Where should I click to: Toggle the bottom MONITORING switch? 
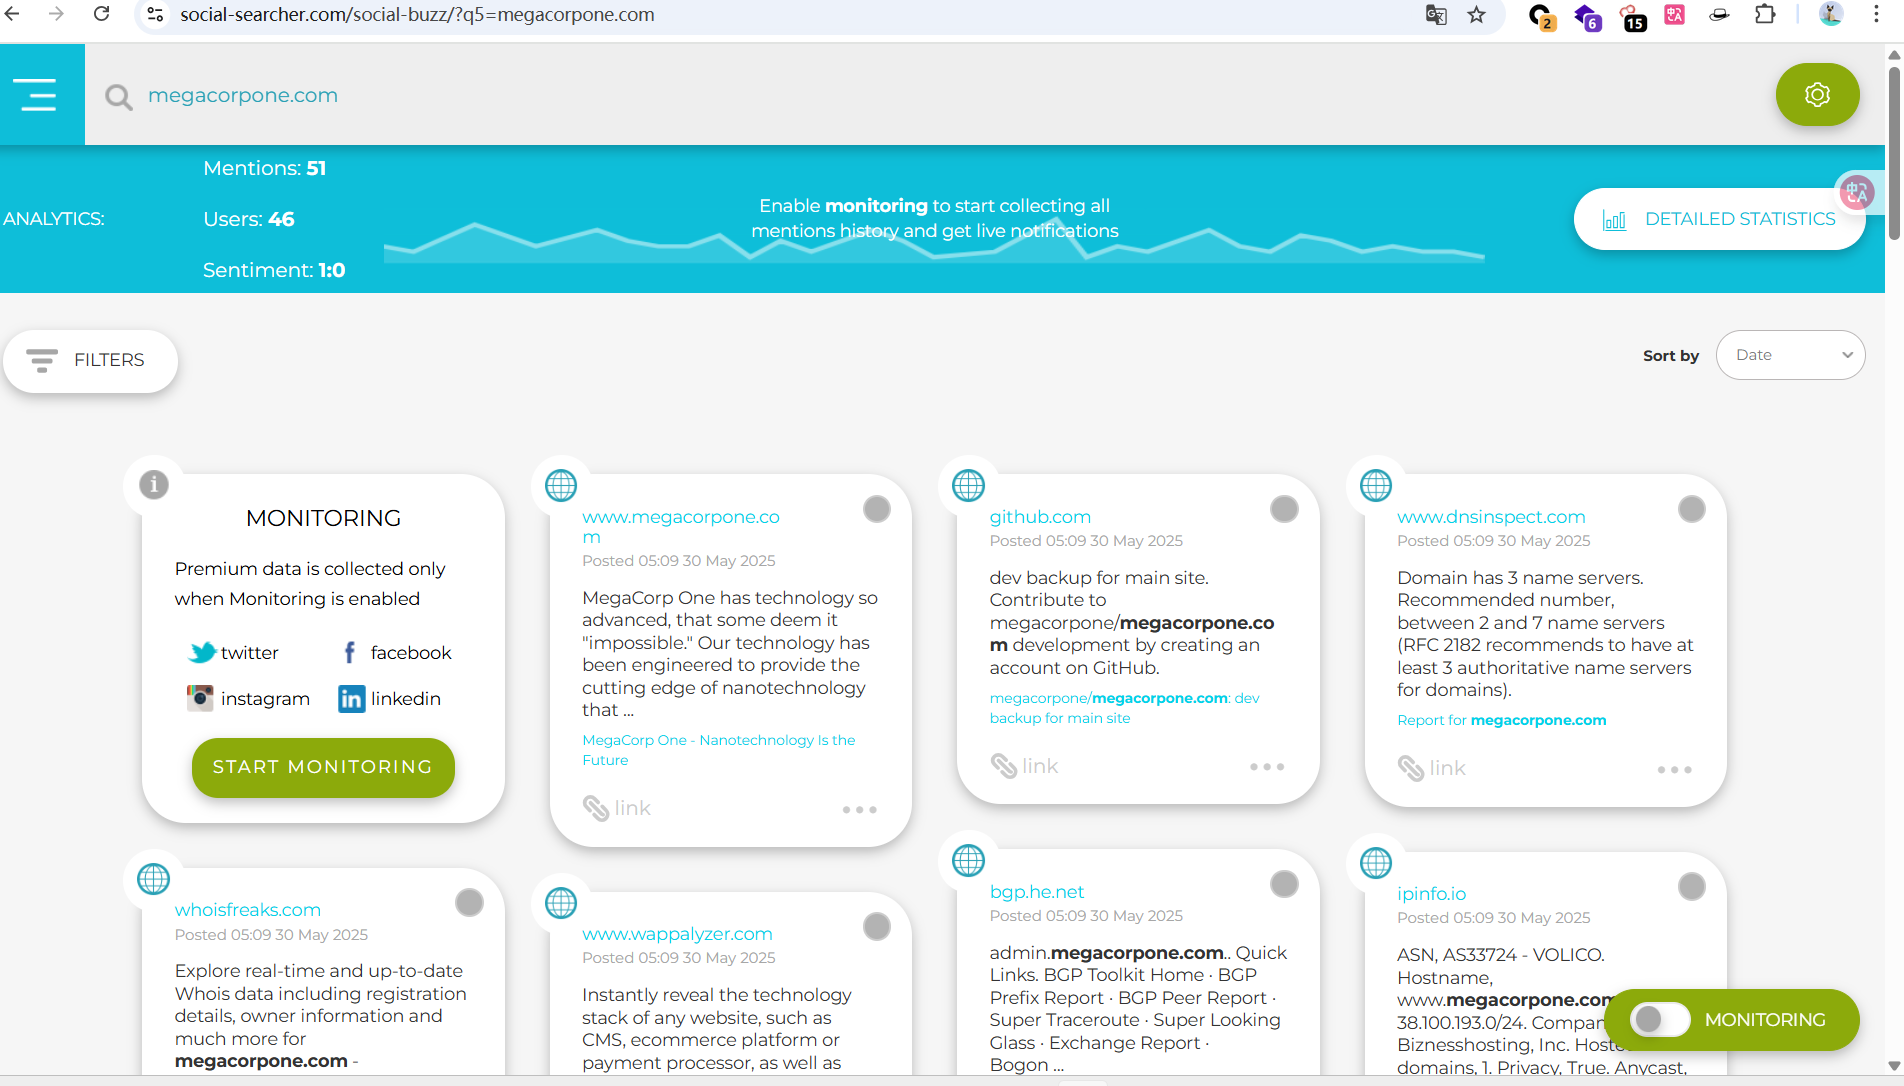tap(1659, 1019)
